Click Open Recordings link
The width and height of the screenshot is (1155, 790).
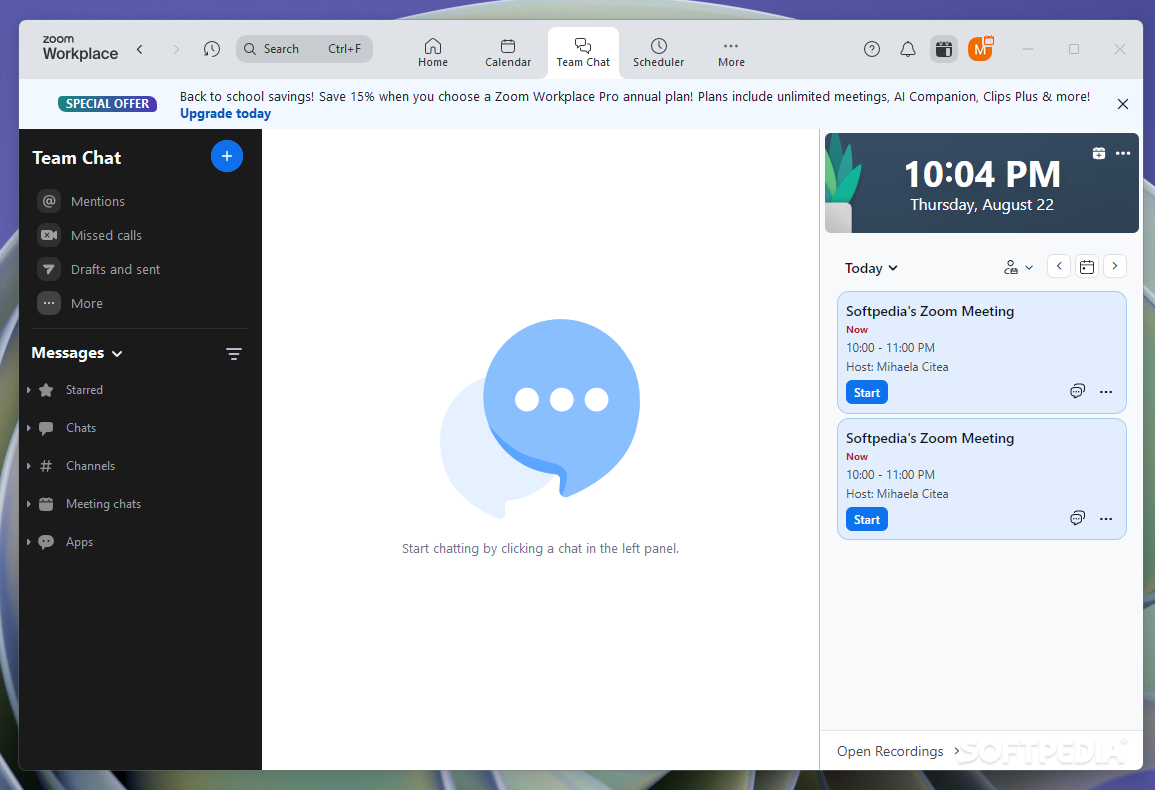(897, 751)
